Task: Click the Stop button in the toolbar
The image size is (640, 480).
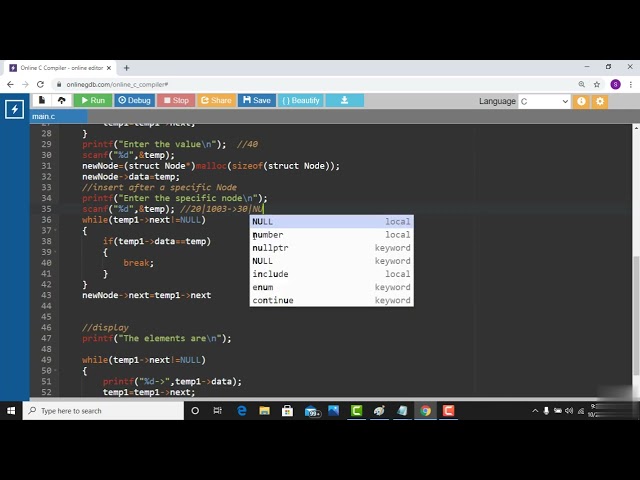Action: tap(176, 100)
